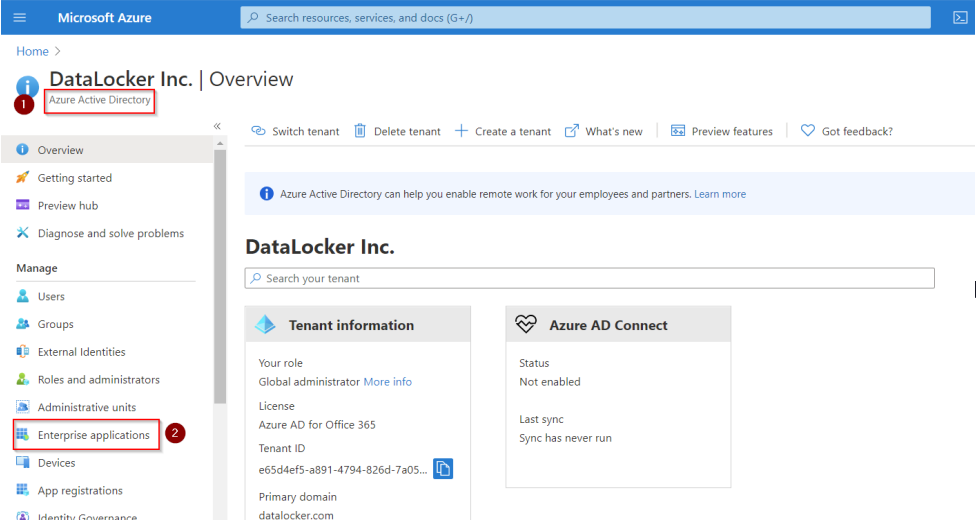Click the Azure AD for Office 365 license text

coord(317,424)
